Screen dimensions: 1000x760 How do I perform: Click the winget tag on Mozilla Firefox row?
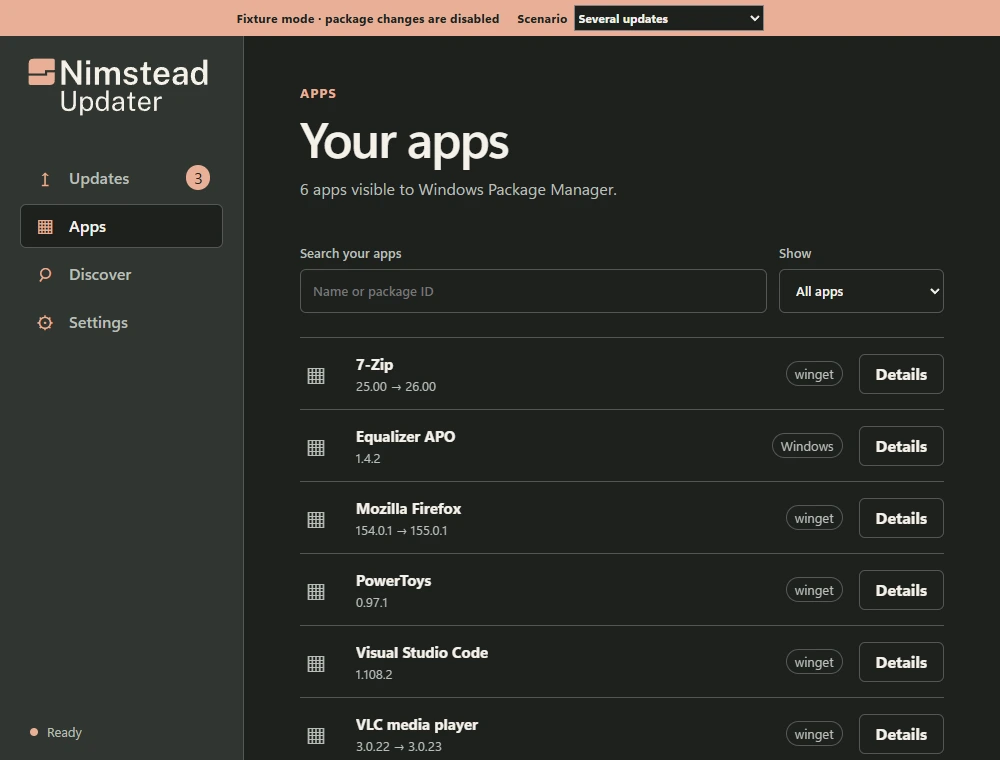coord(814,518)
